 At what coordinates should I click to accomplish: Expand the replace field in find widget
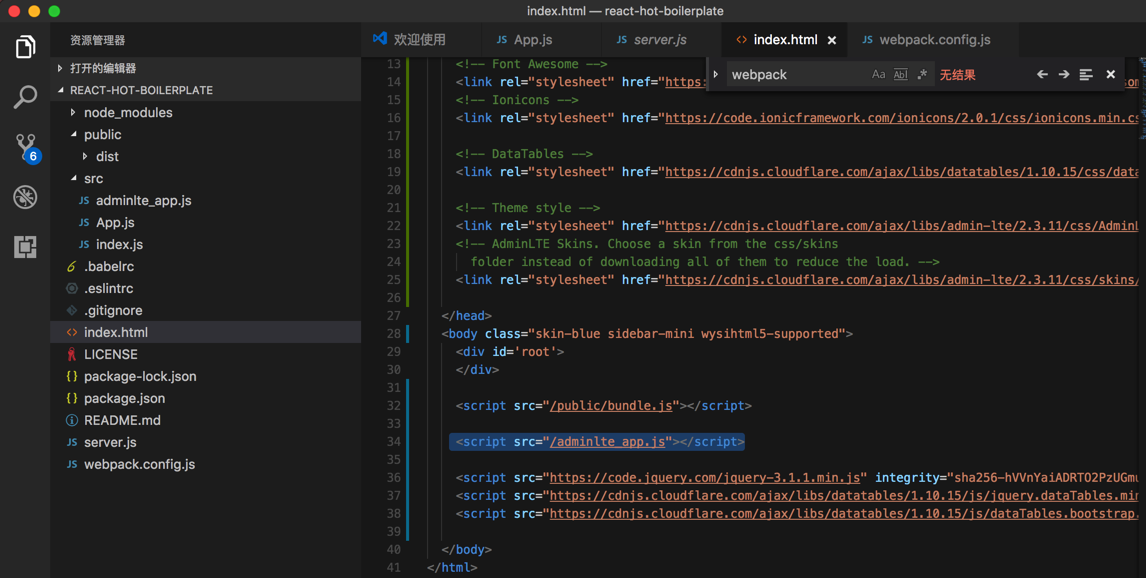pyautogui.click(x=716, y=75)
